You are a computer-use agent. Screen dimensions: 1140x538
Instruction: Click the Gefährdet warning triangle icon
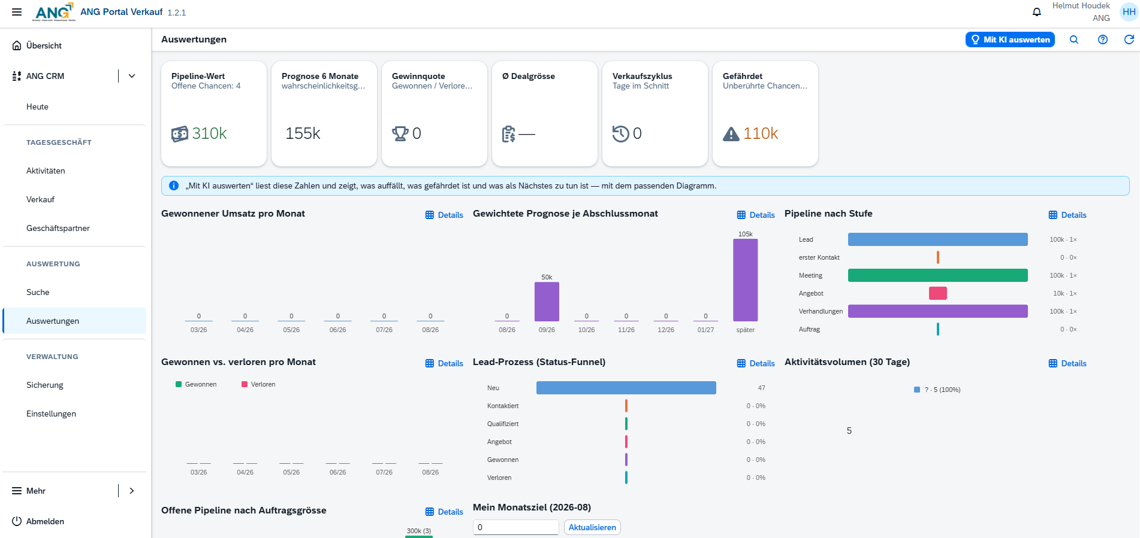(x=731, y=134)
